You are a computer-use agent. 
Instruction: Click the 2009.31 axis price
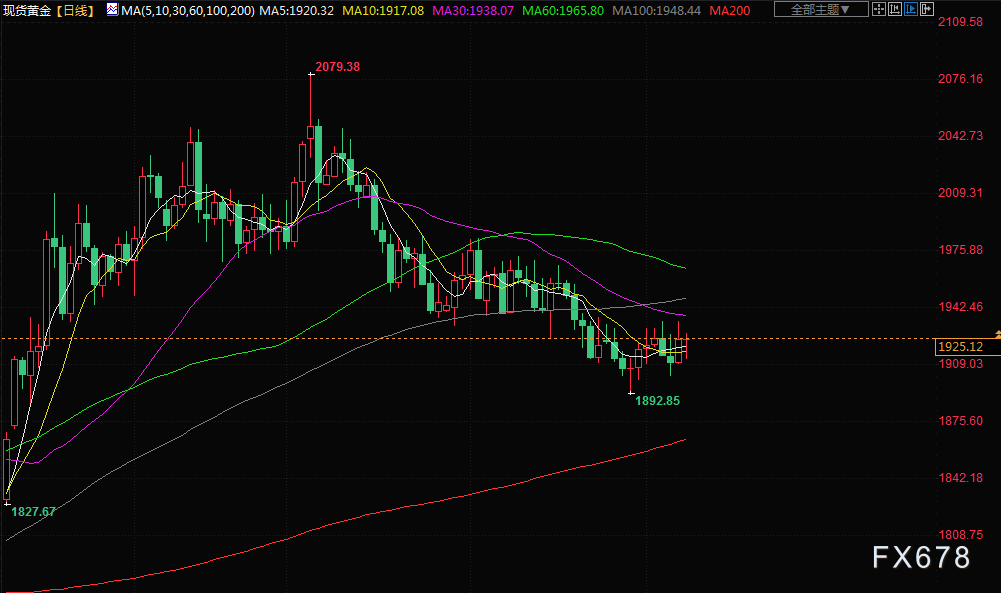click(961, 193)
